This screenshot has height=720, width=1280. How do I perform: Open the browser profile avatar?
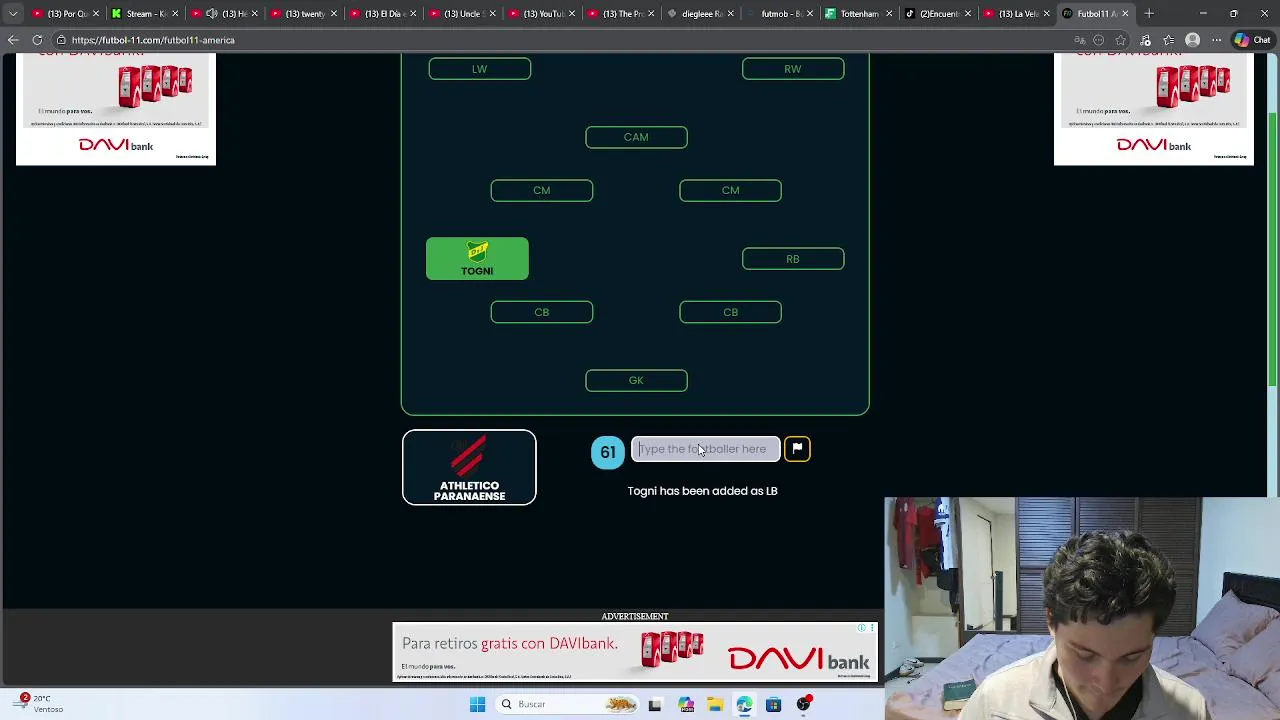coord(1192,40)
